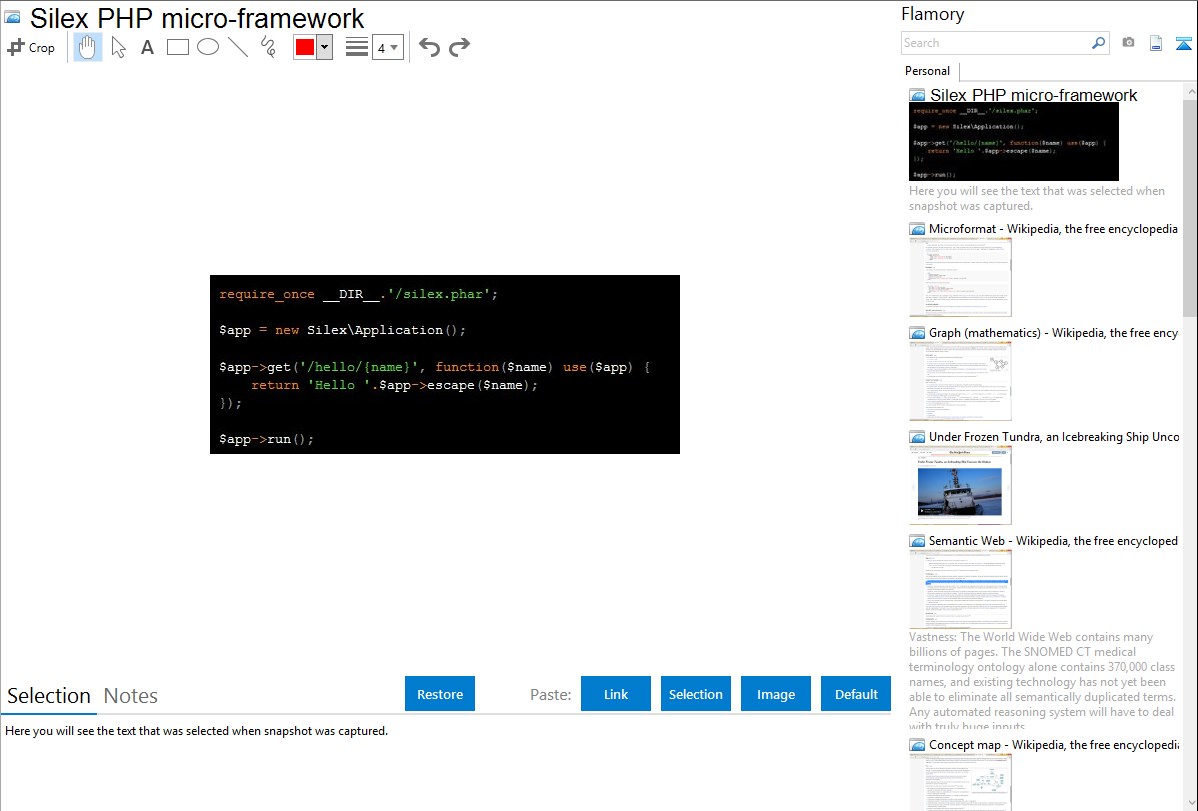Click the Paste Link button
1198x811 pixels.
(616, 694)
